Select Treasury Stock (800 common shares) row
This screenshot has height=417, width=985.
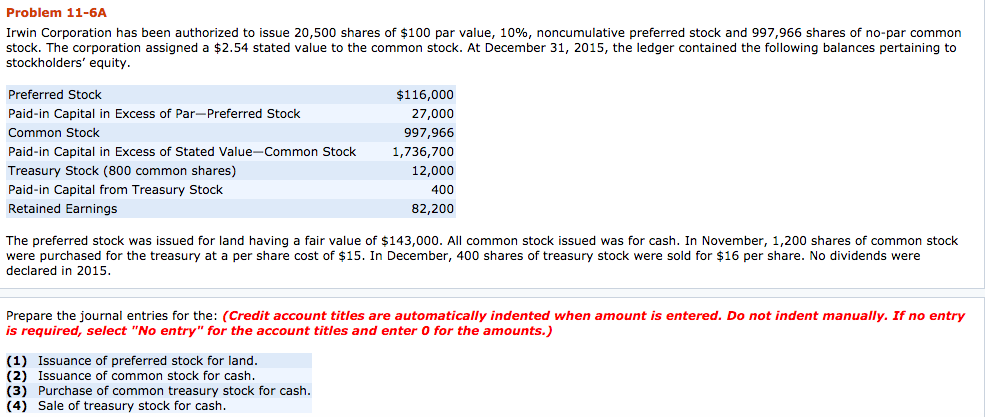[x=231, y=170]
